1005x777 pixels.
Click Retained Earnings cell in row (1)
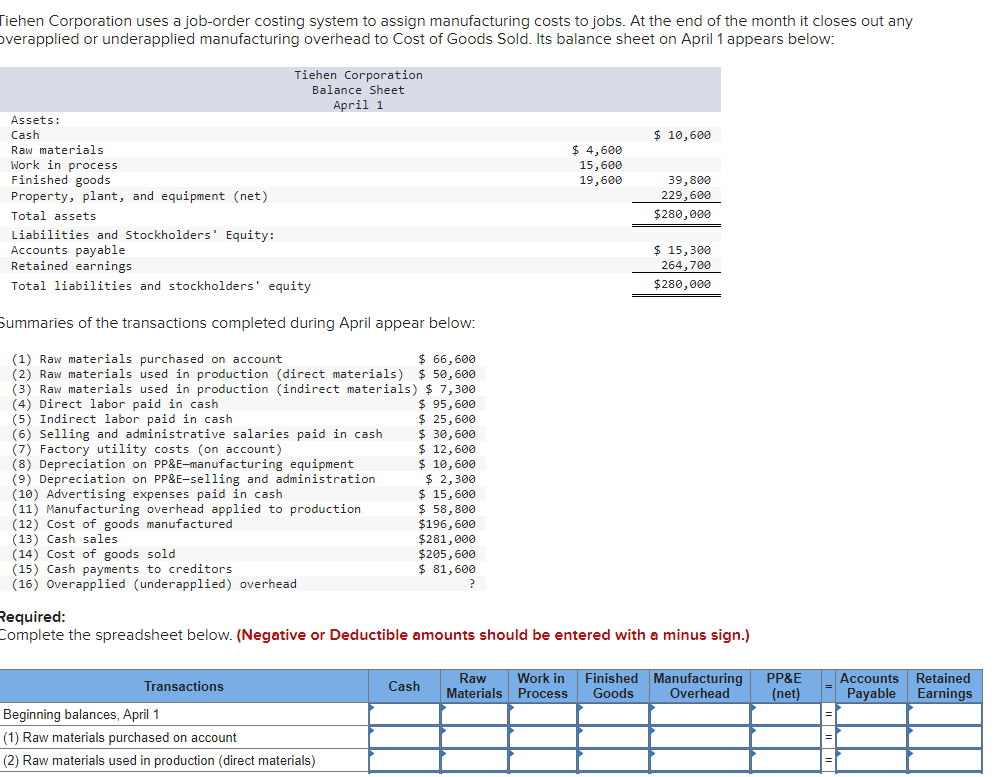tap(945, 737)
